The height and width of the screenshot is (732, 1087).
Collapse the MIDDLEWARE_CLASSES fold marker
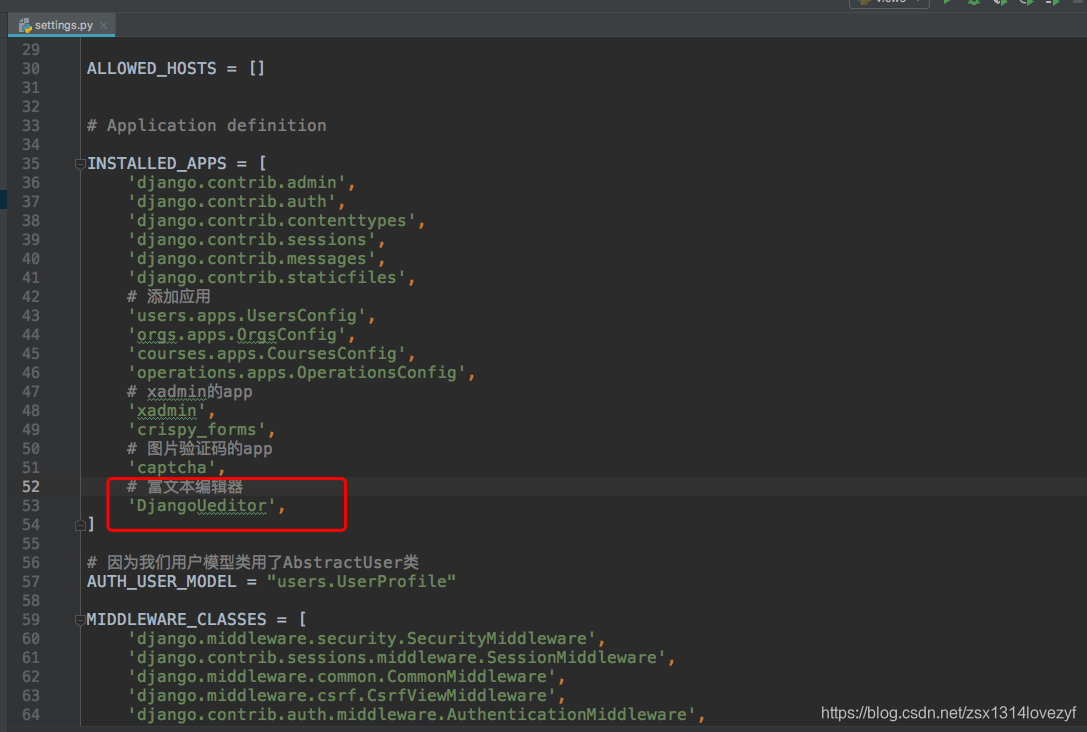80,620
